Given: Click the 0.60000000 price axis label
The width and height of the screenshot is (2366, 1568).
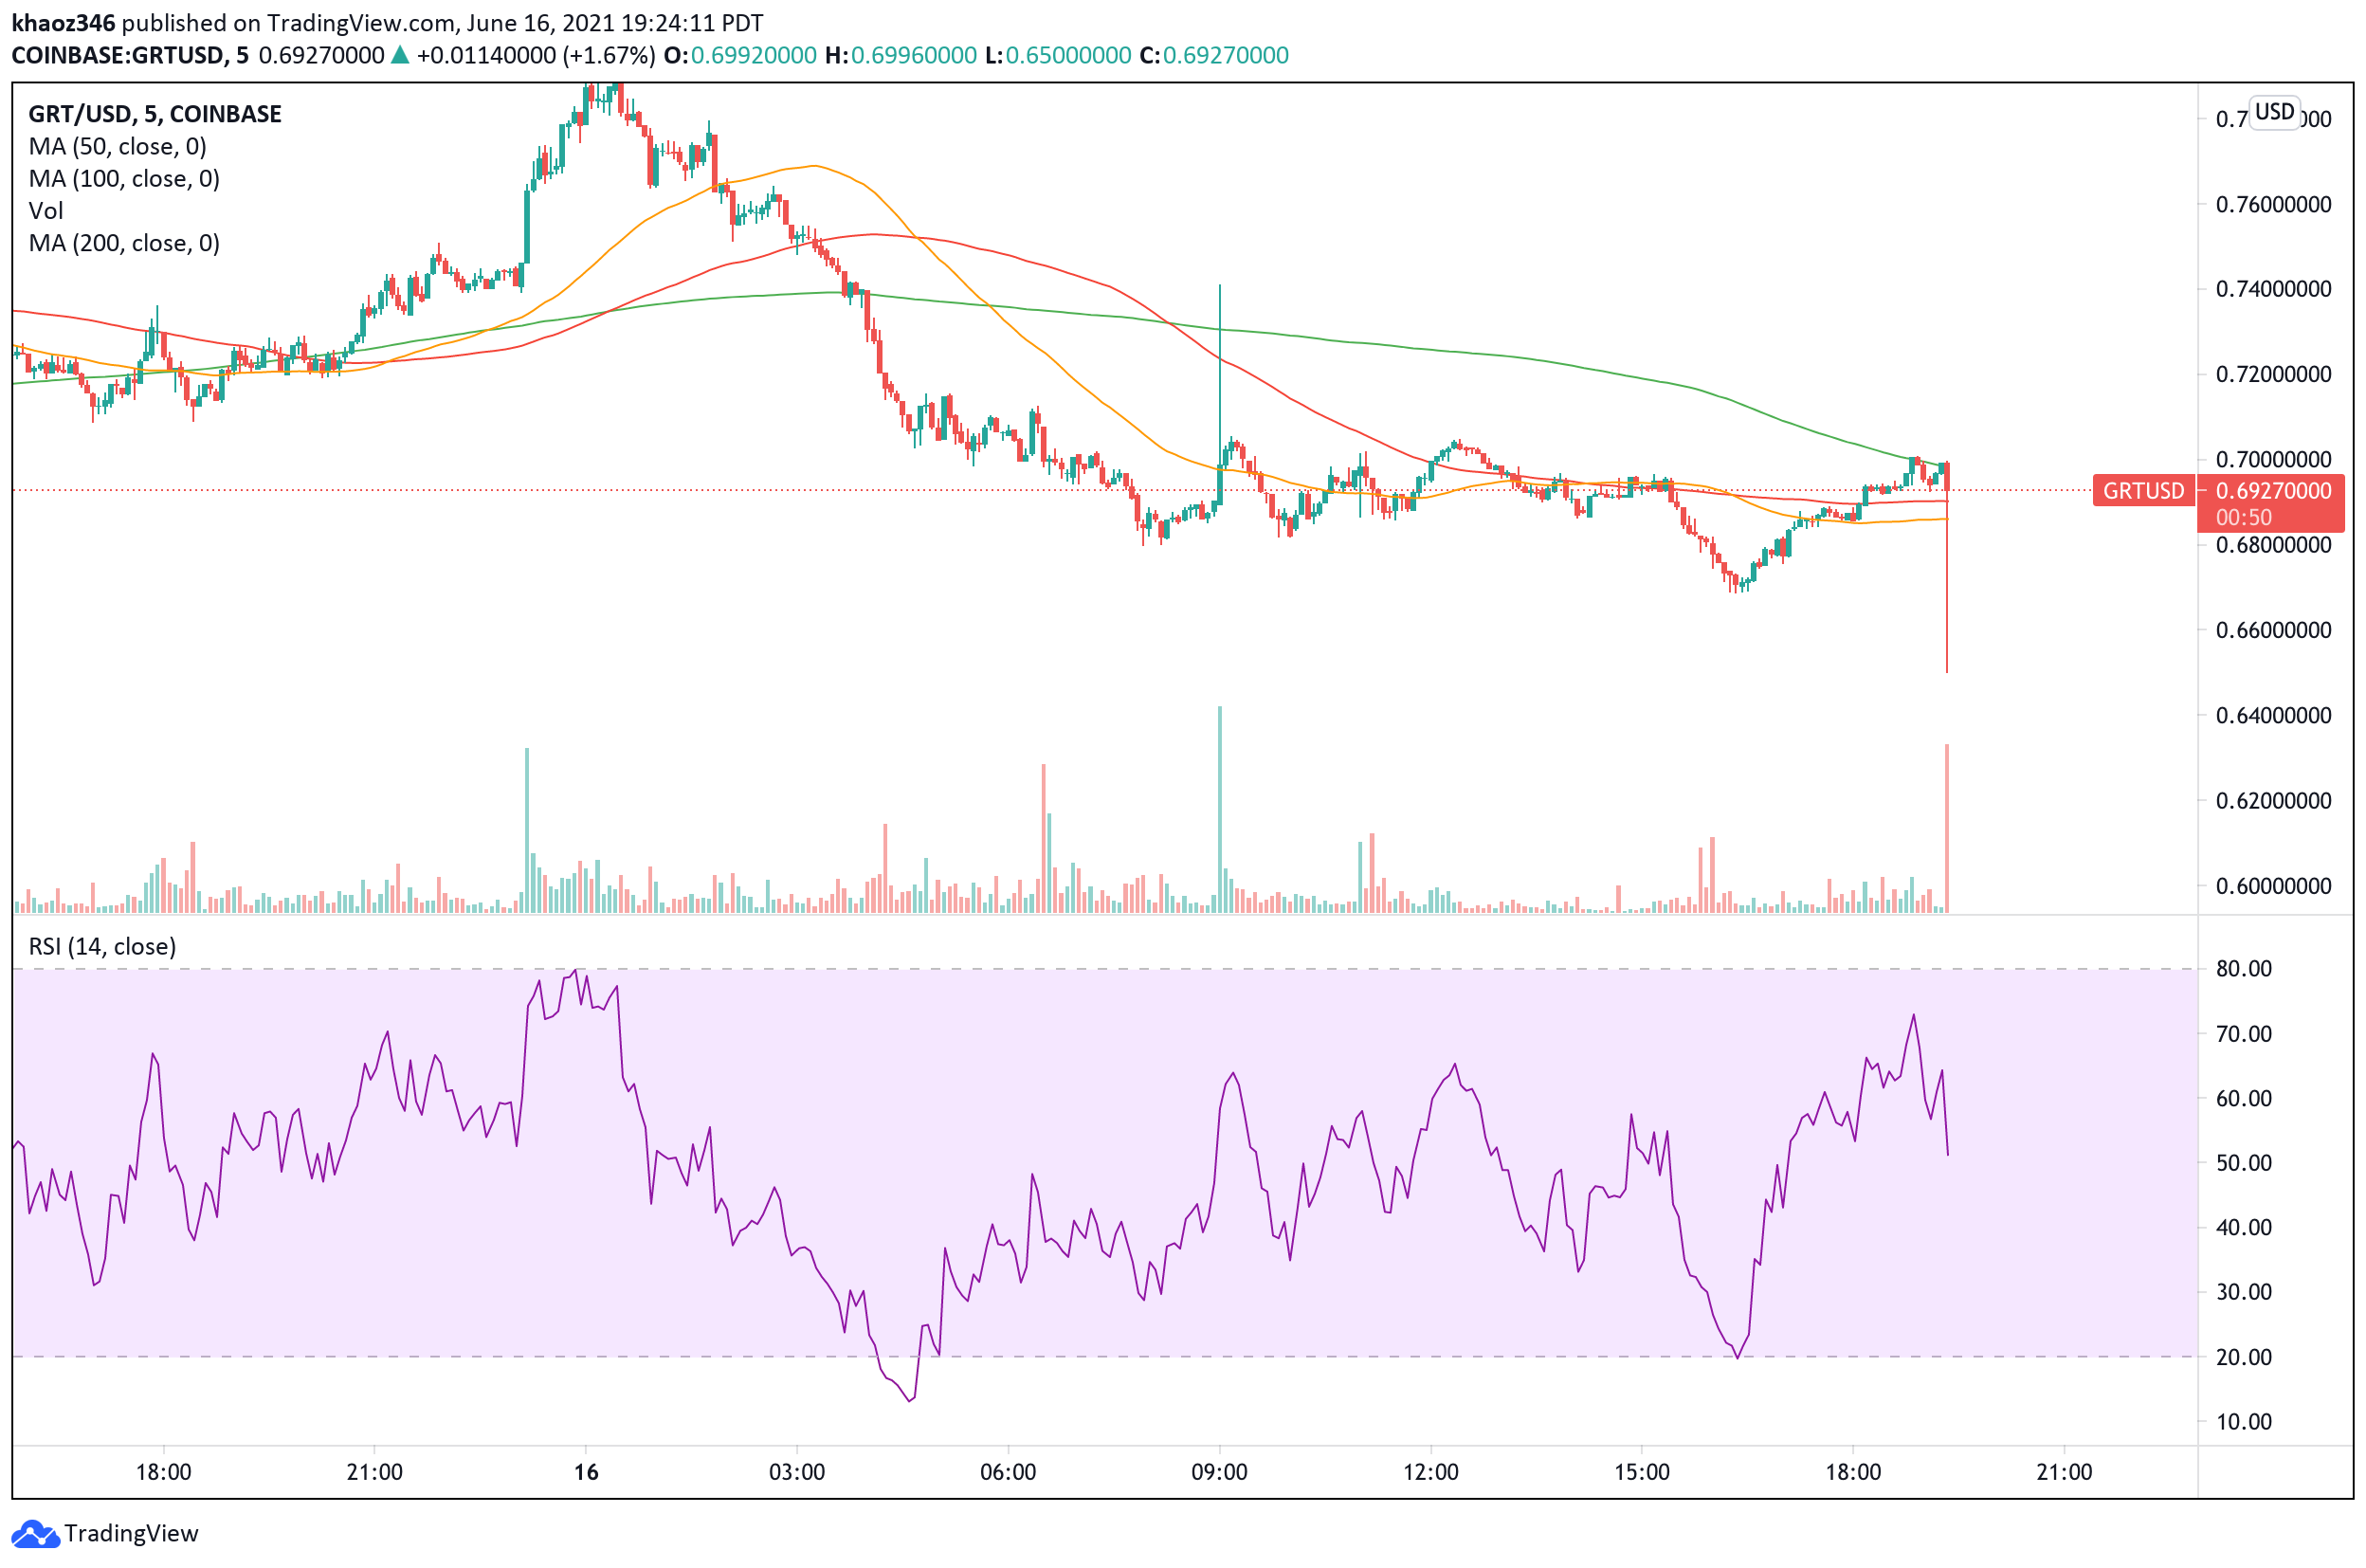Looking at the screenshot, I should pyautogui.click(x=2273, y=886).
